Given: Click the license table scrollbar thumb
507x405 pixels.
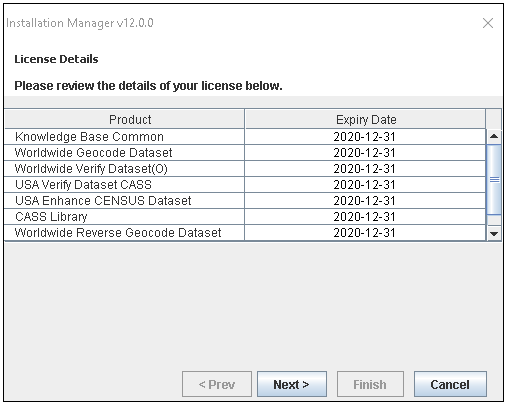Looking at the screenshot, I should coord(494,179).
